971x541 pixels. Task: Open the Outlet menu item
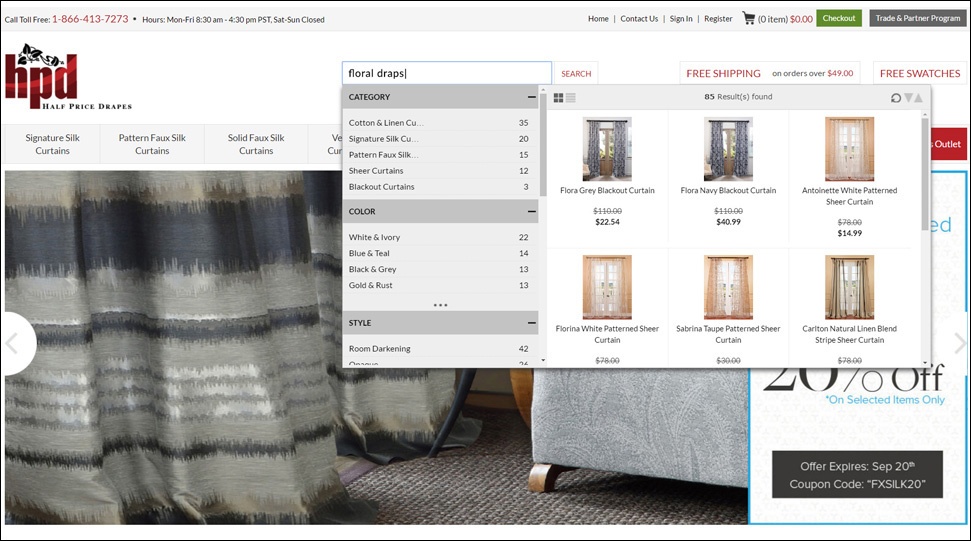click(947, 144)
